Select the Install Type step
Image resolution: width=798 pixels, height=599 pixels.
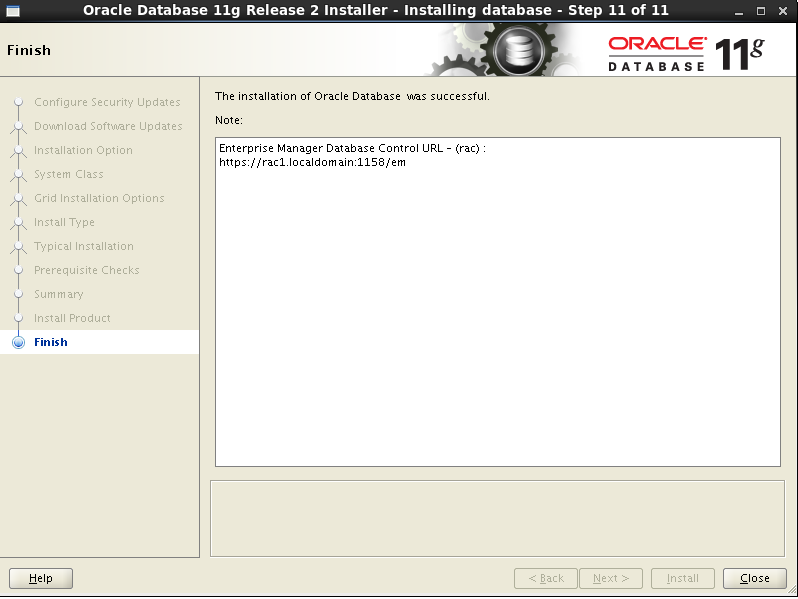64,222
